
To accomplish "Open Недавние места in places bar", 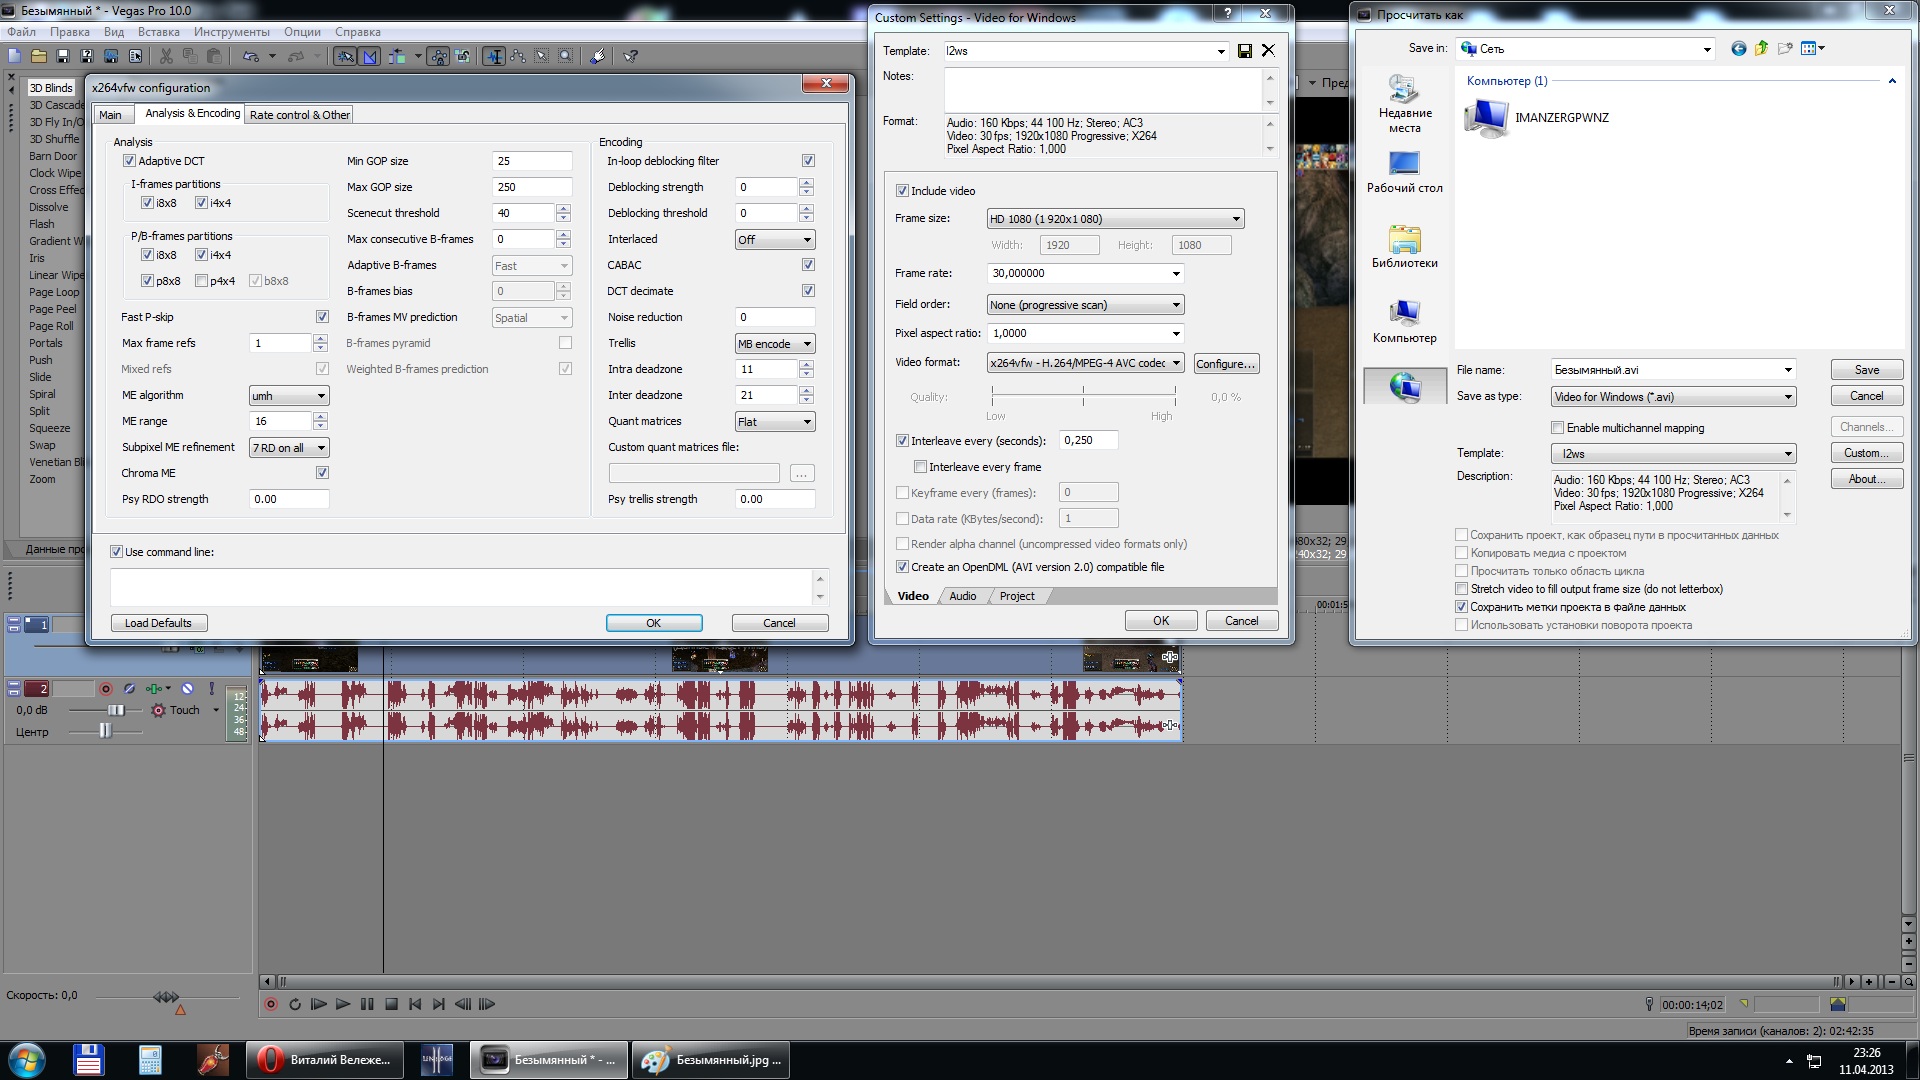I will click(1404, 104).
